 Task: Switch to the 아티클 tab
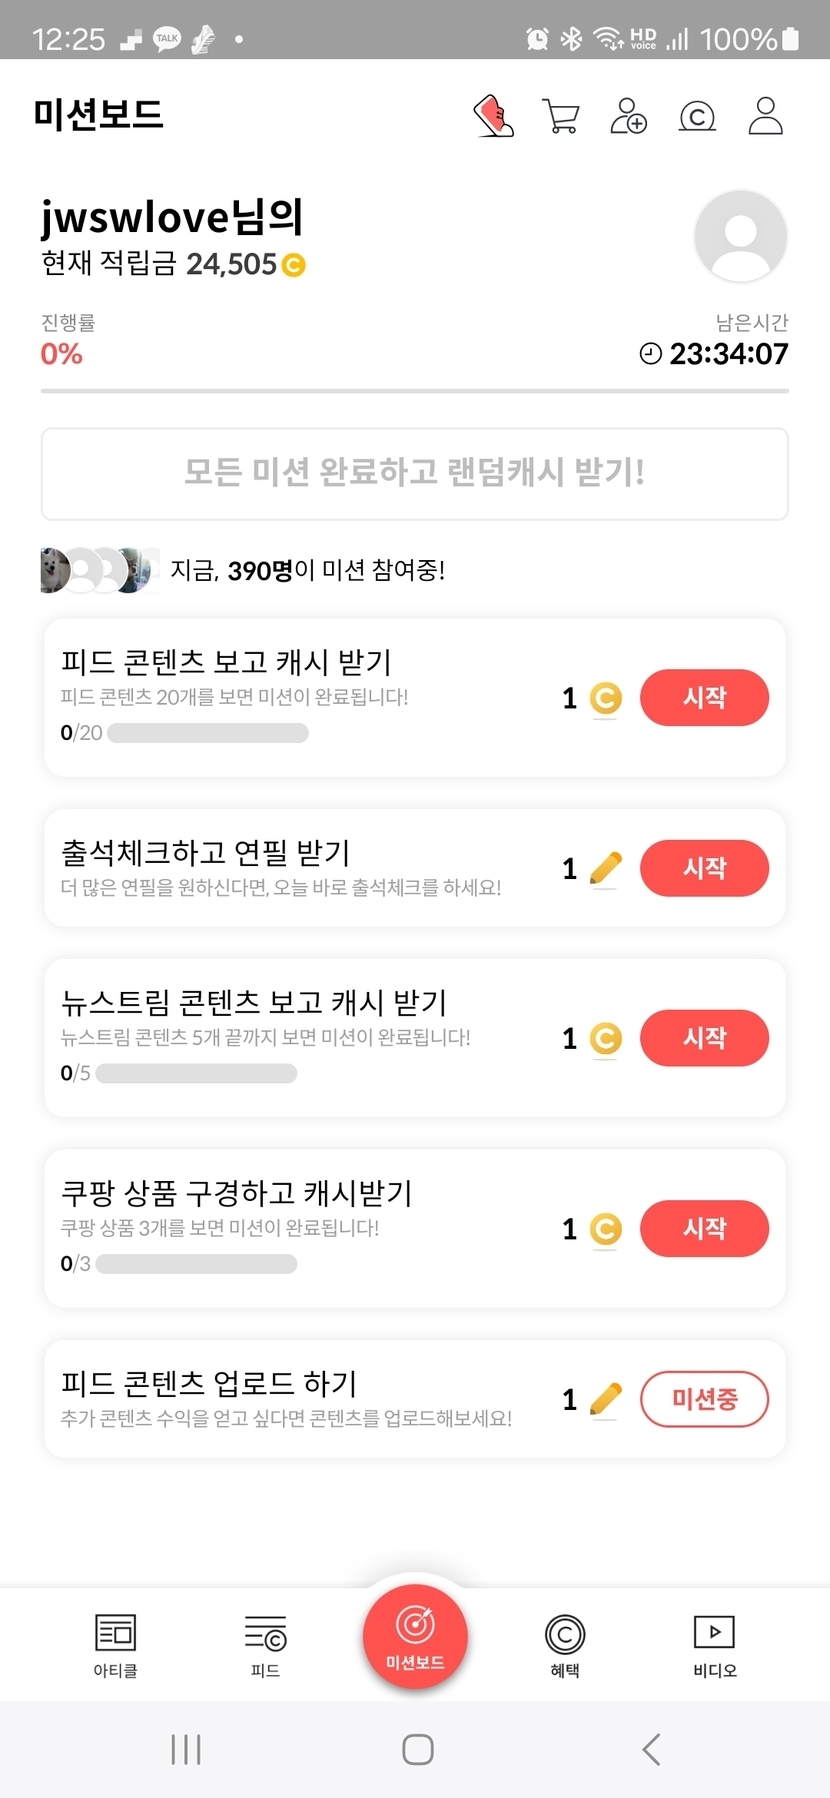click(x=115, y=1645)
